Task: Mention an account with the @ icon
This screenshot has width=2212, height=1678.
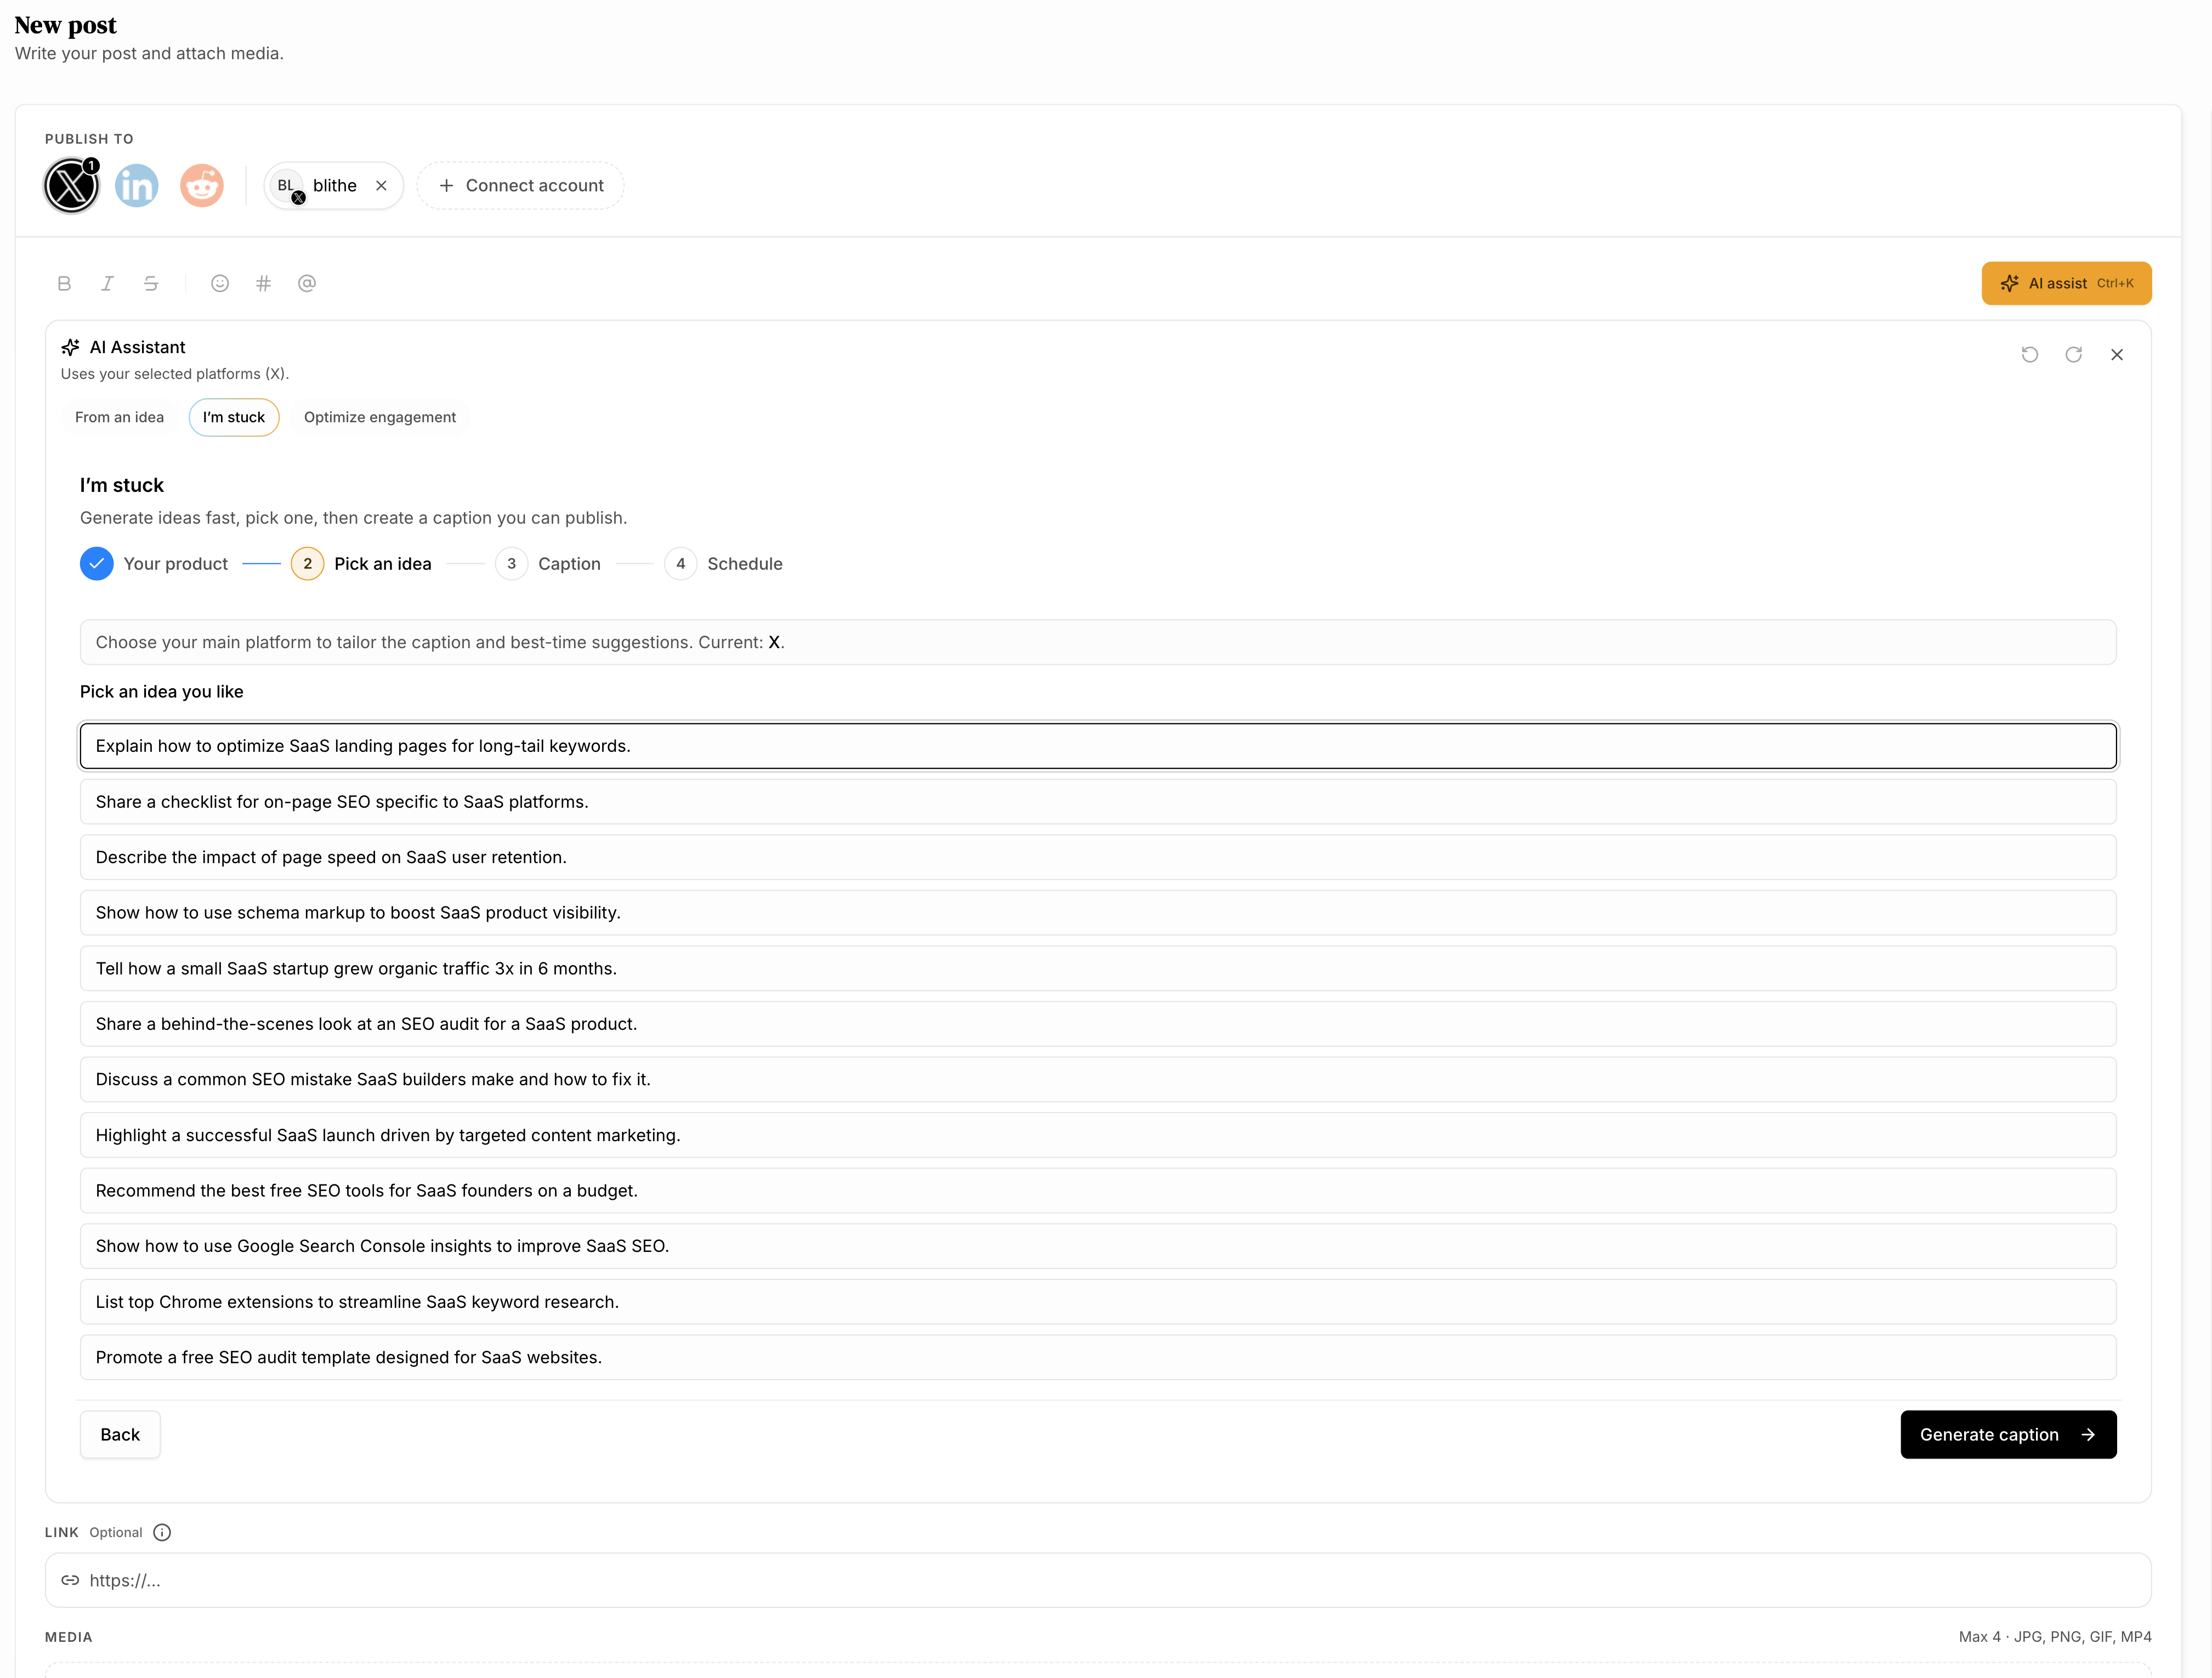Action: pos(307,283)
